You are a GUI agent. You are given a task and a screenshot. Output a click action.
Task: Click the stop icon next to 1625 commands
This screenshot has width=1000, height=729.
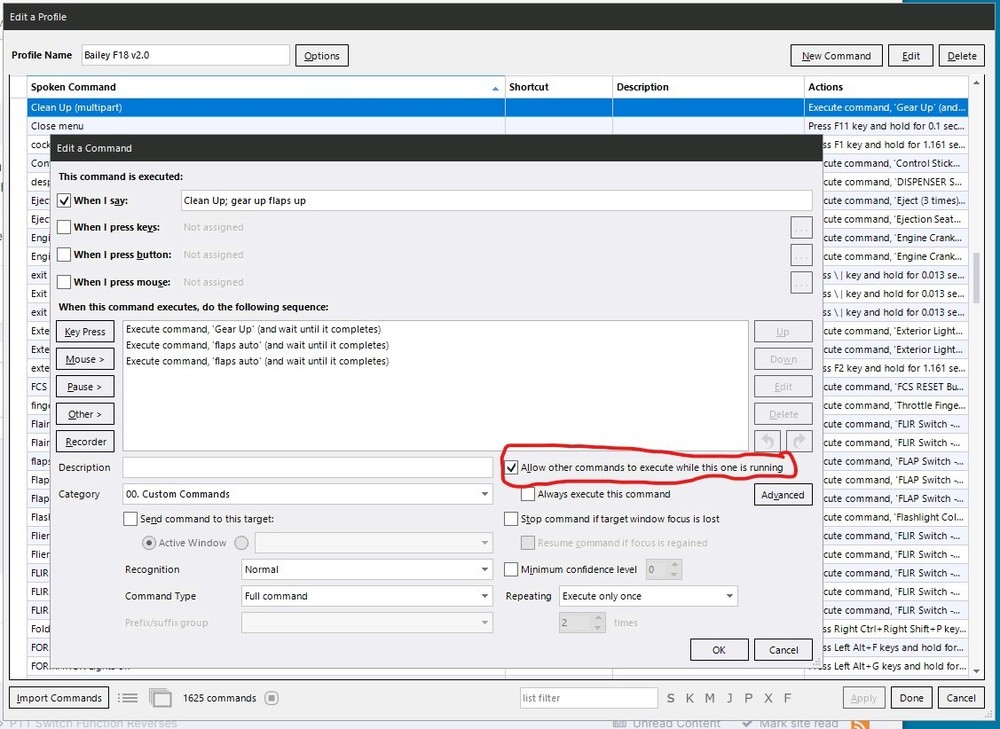[x=272, y=698]
